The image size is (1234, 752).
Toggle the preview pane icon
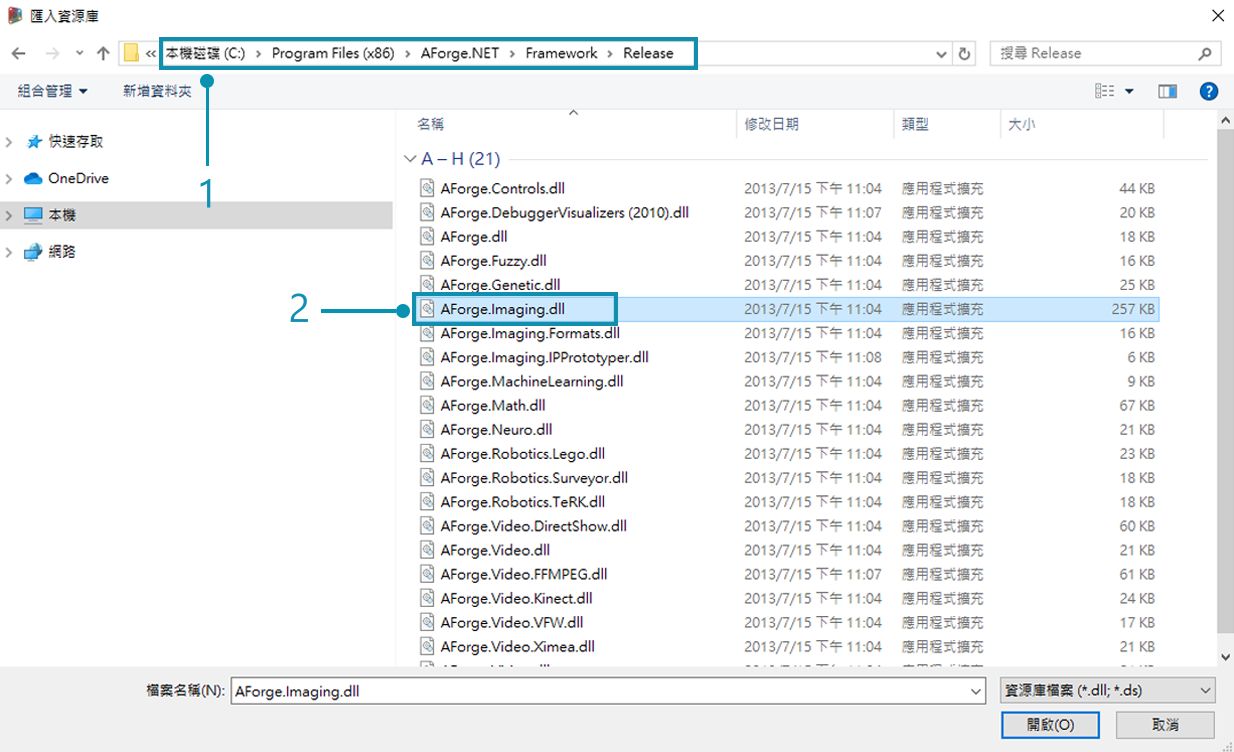point(1167,91)
